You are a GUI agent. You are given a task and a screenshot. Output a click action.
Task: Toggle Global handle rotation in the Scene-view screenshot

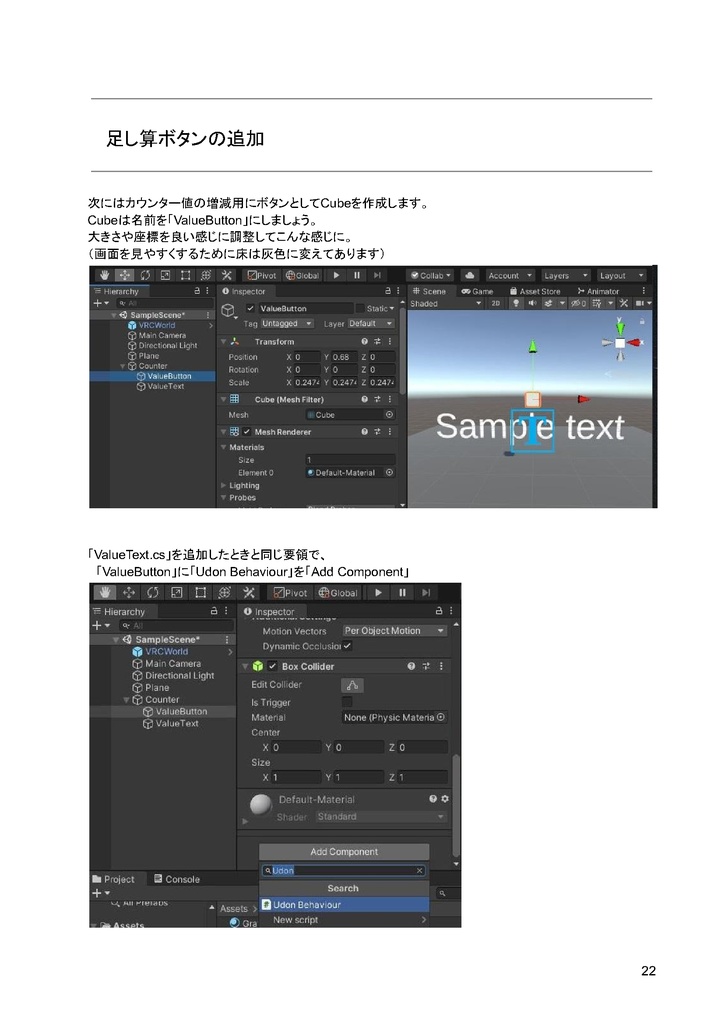click(x=302, y=276)
